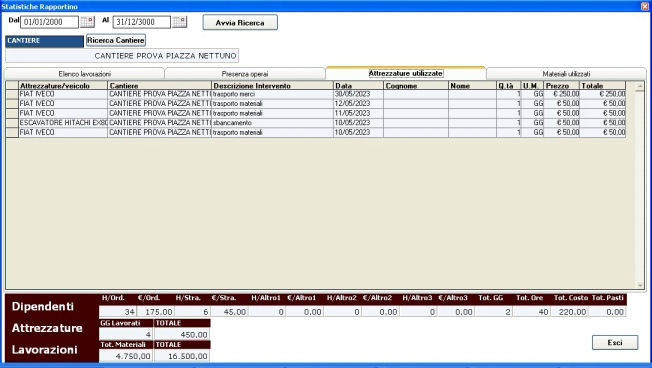Viewport: 652px width, 368px height.
Task: Switch to the Elenco lavorazioni tab
Action: pyautogui.click(x=84, y=74)
